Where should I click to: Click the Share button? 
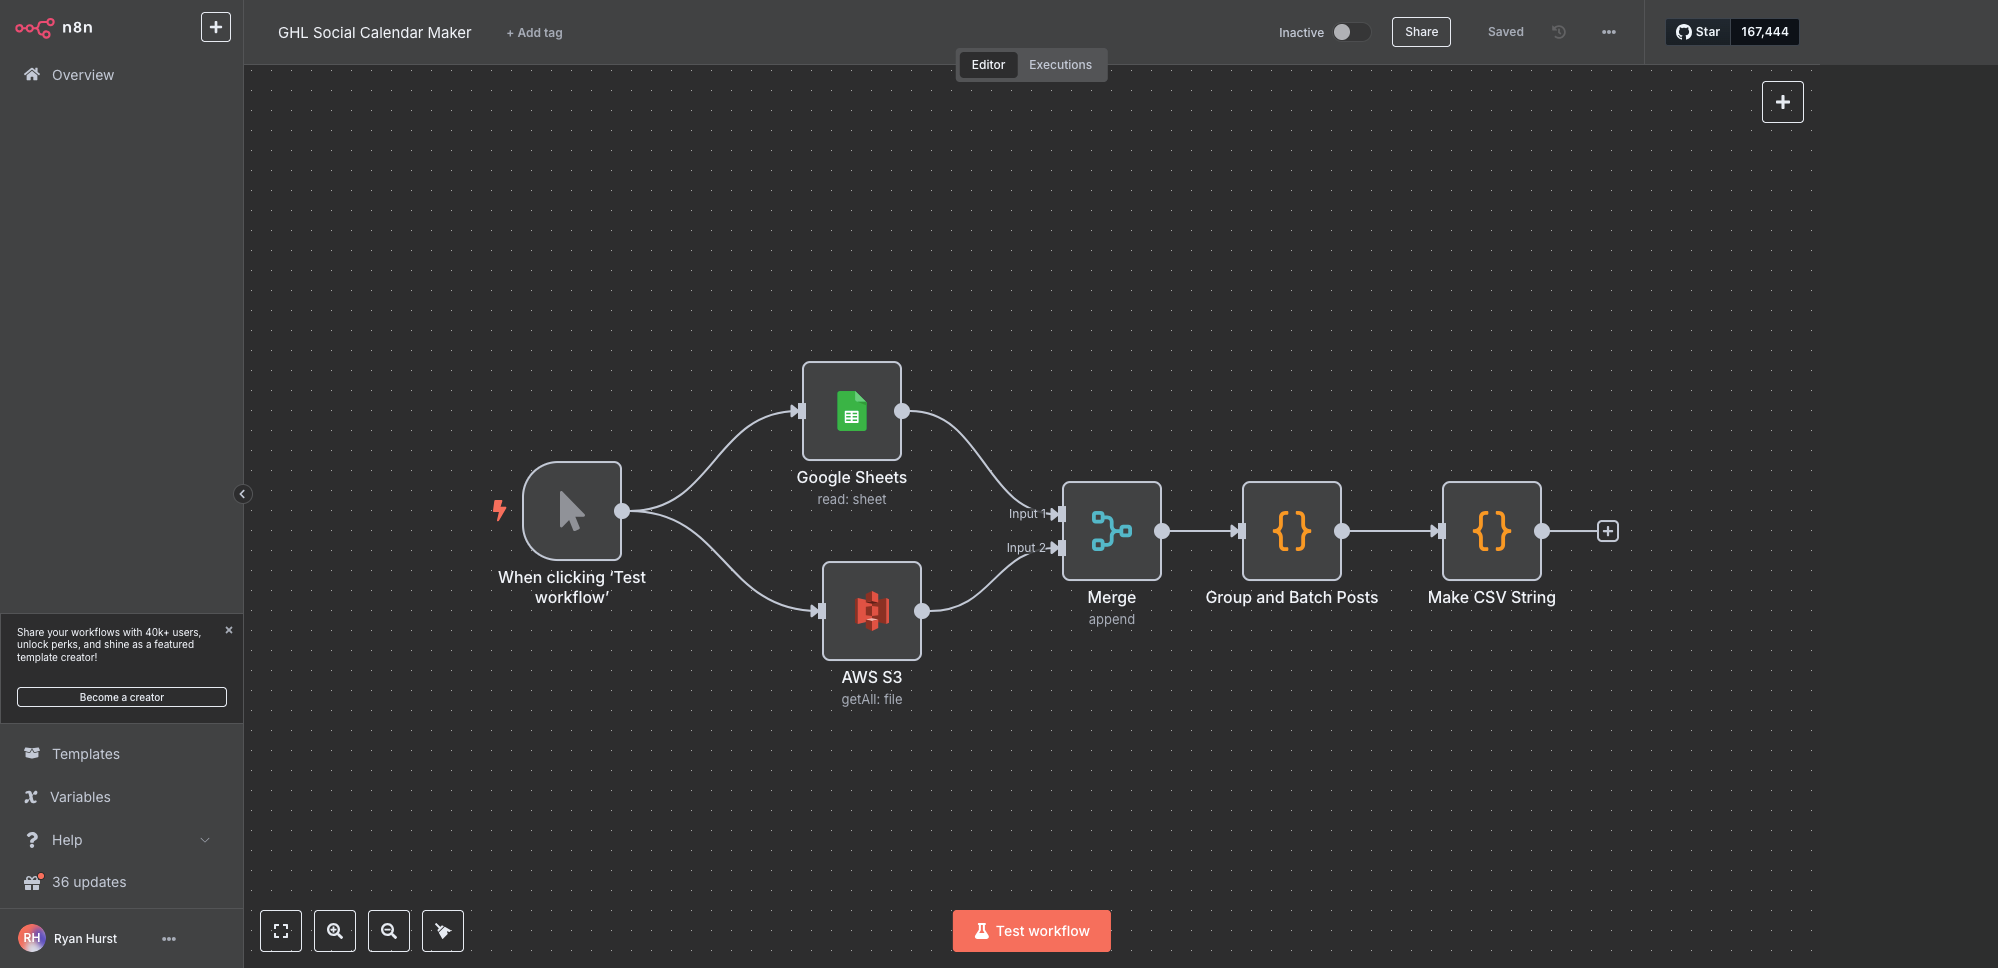1421,32
